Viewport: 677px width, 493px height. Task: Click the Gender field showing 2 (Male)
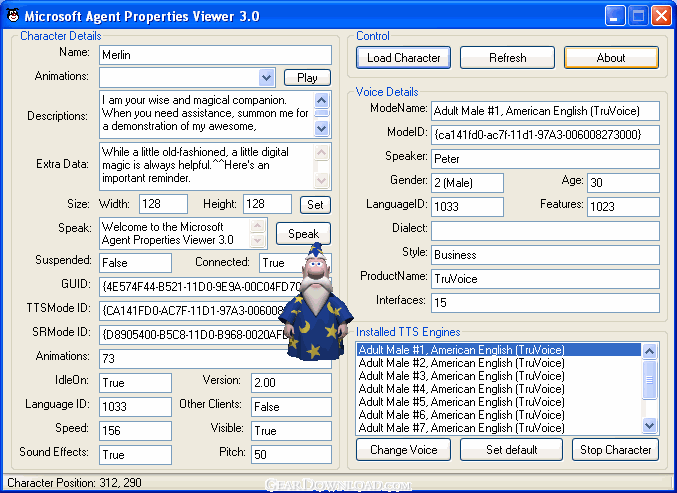pos(467,183)
